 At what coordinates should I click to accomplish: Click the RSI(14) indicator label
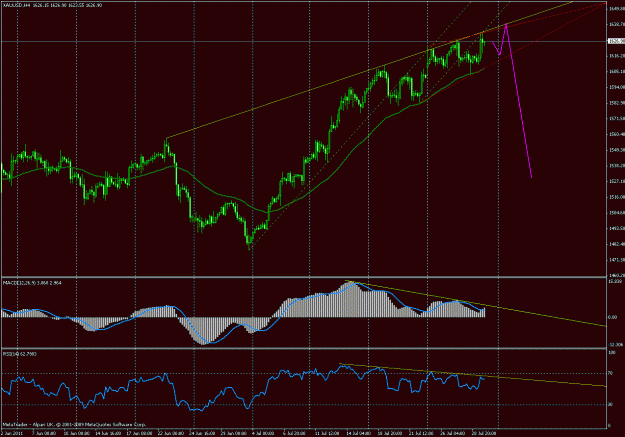20,354
